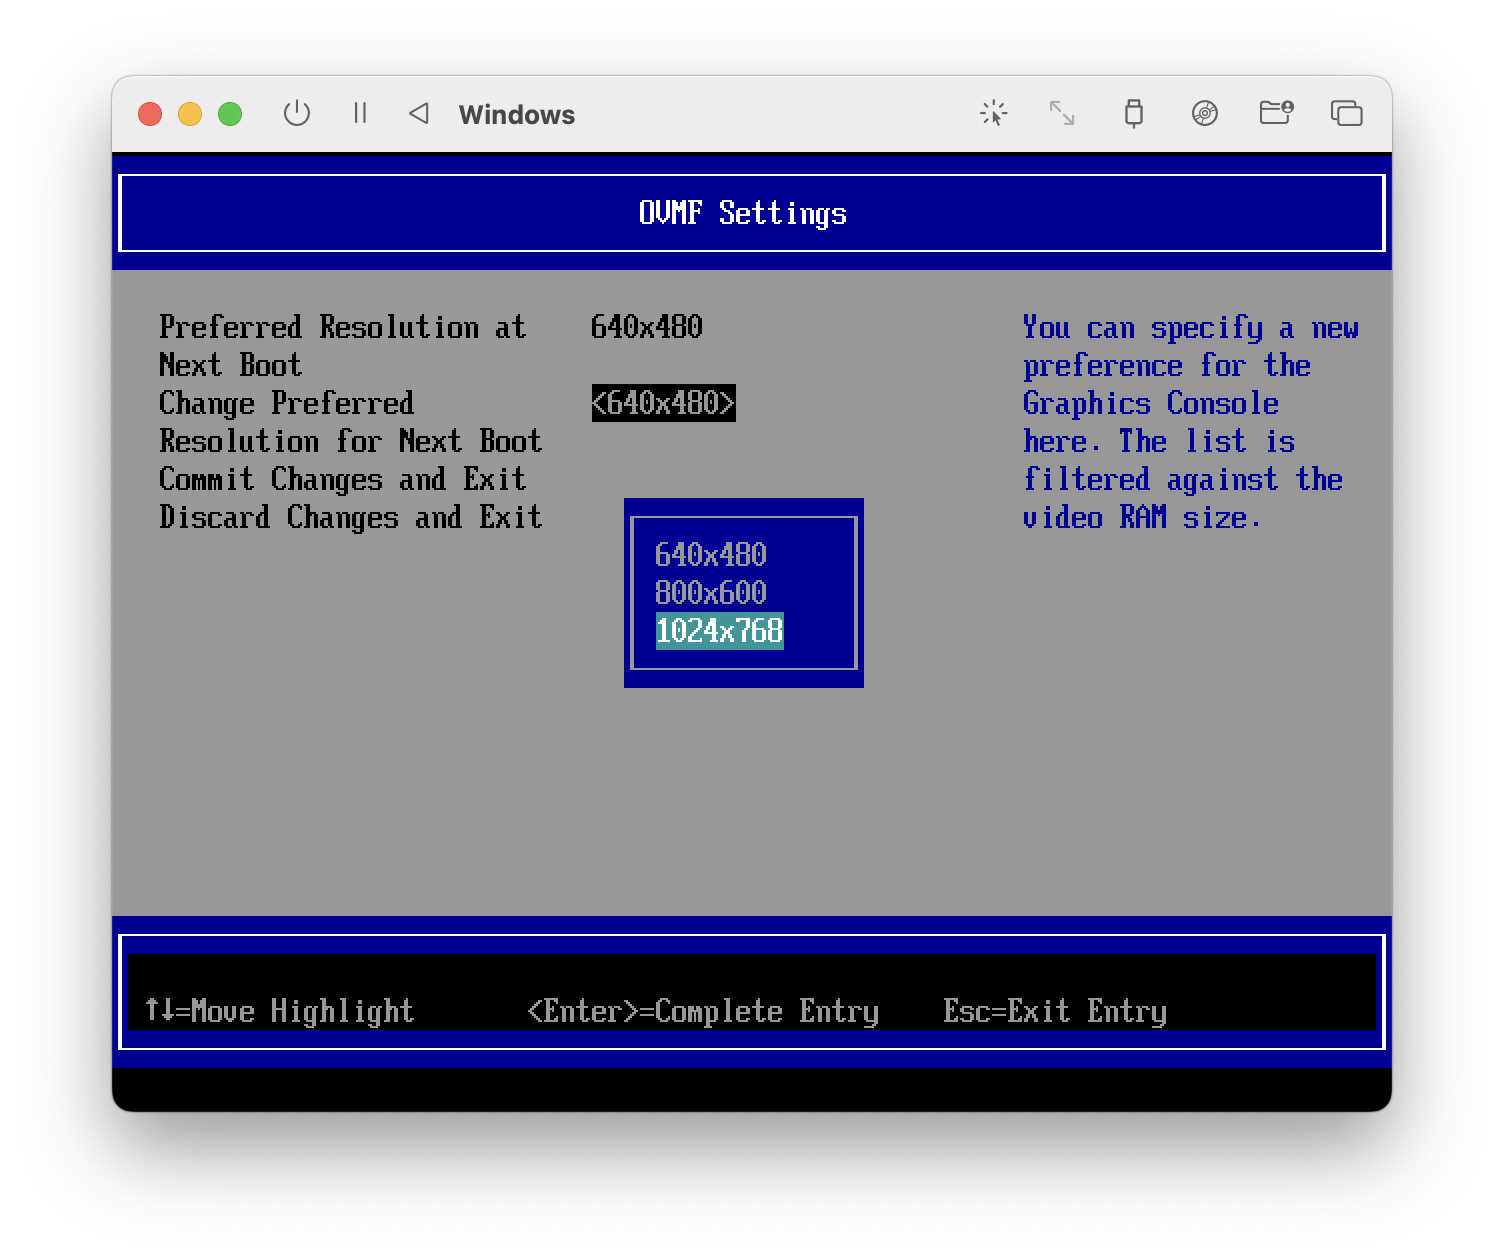Click the restart triangle icon in the toolbar
The image size is (1504, 1260).
pos(419,114)
